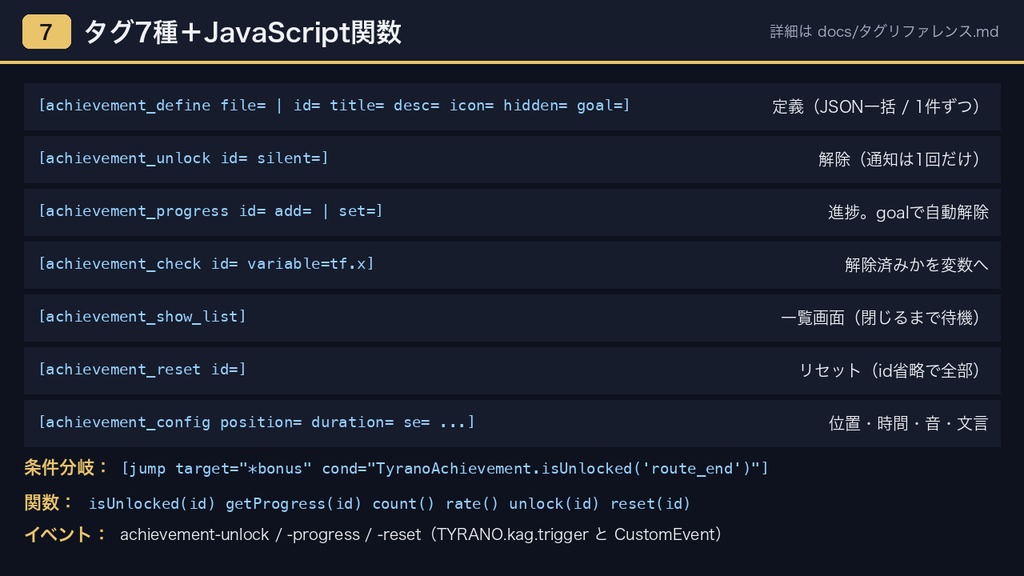Click the "イベント：" label
1024x576 pixels.
pyautogui.click(x=66, y=534)
